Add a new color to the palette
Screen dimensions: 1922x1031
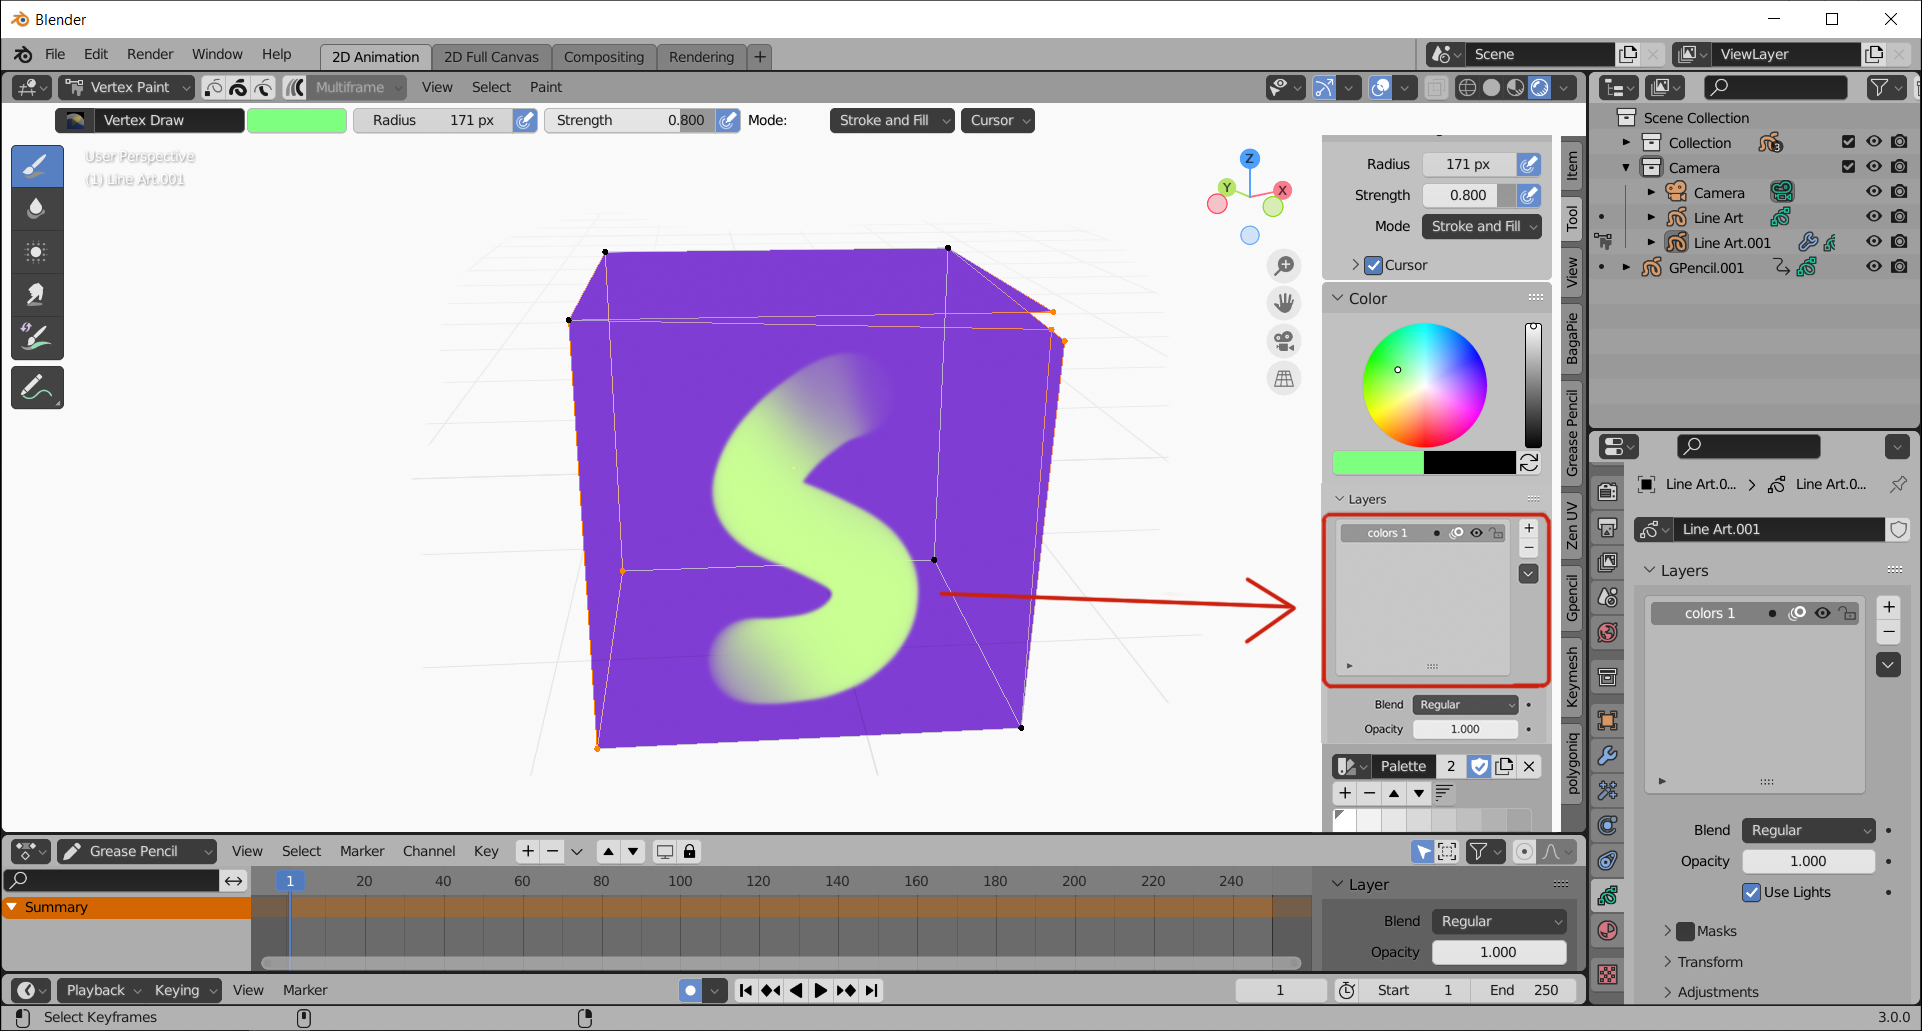point(1345,793)
